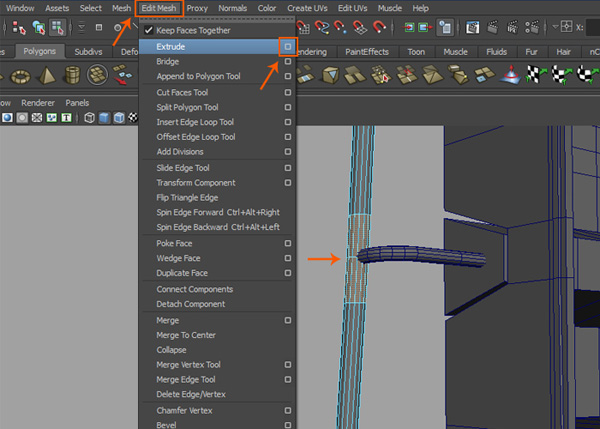Image resolution: width=600 pixels, height=429 pixels.
Task: Choose Duplicate Face from the menu
Action: [182, 274]
